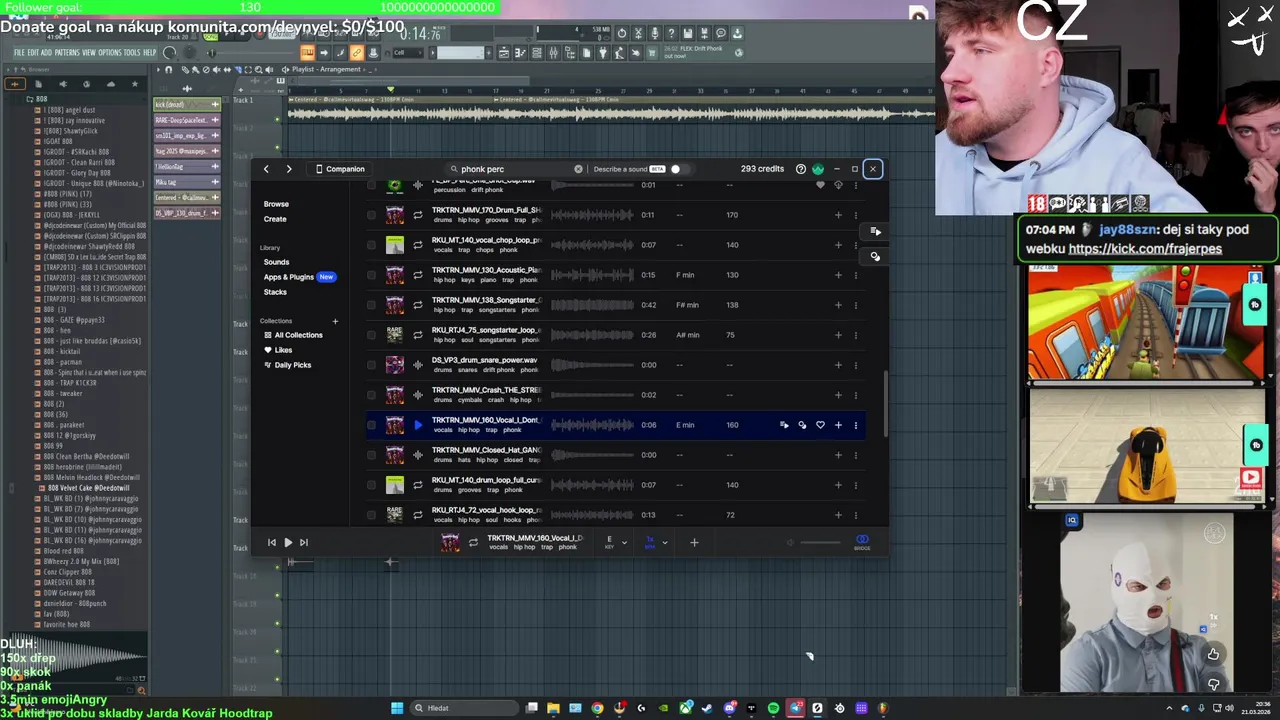The height and width of the screenshot is (720, 1280).
Task: Check the TRKTRN_MMV_Crash row checkbox
Action: point(372,395)
